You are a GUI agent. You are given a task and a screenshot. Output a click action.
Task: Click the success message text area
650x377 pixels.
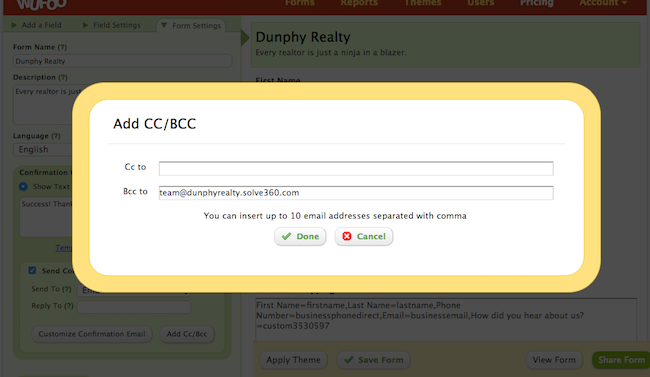click(x=46, y=217)
